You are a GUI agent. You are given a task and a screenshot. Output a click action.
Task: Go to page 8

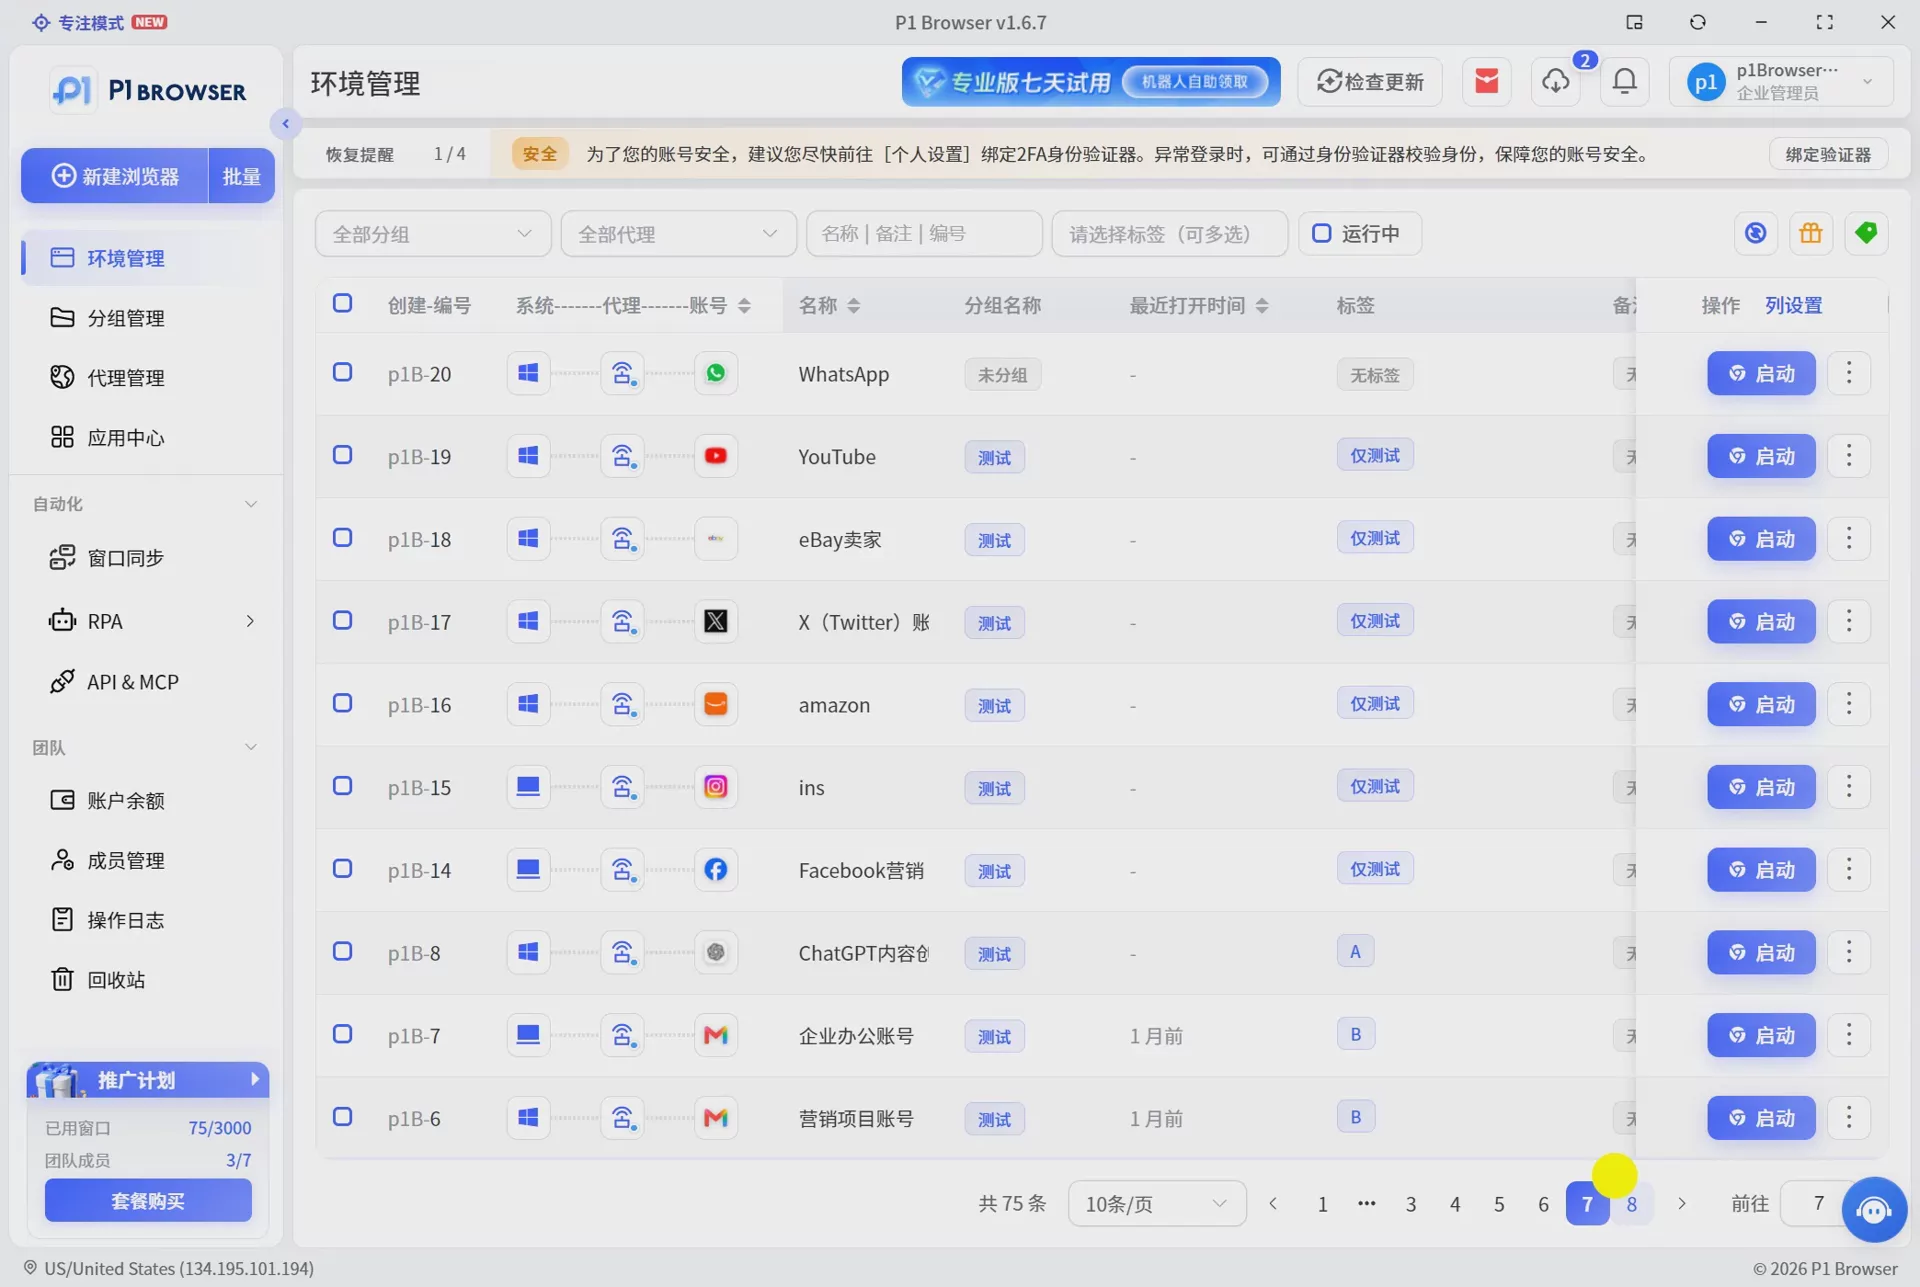(1632, 1205)
